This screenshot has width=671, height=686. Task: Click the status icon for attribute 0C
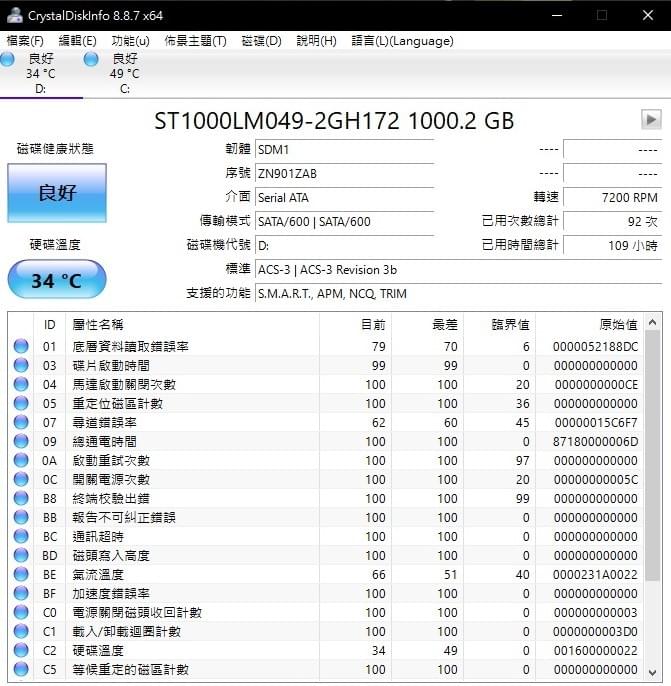pos(21,479)
